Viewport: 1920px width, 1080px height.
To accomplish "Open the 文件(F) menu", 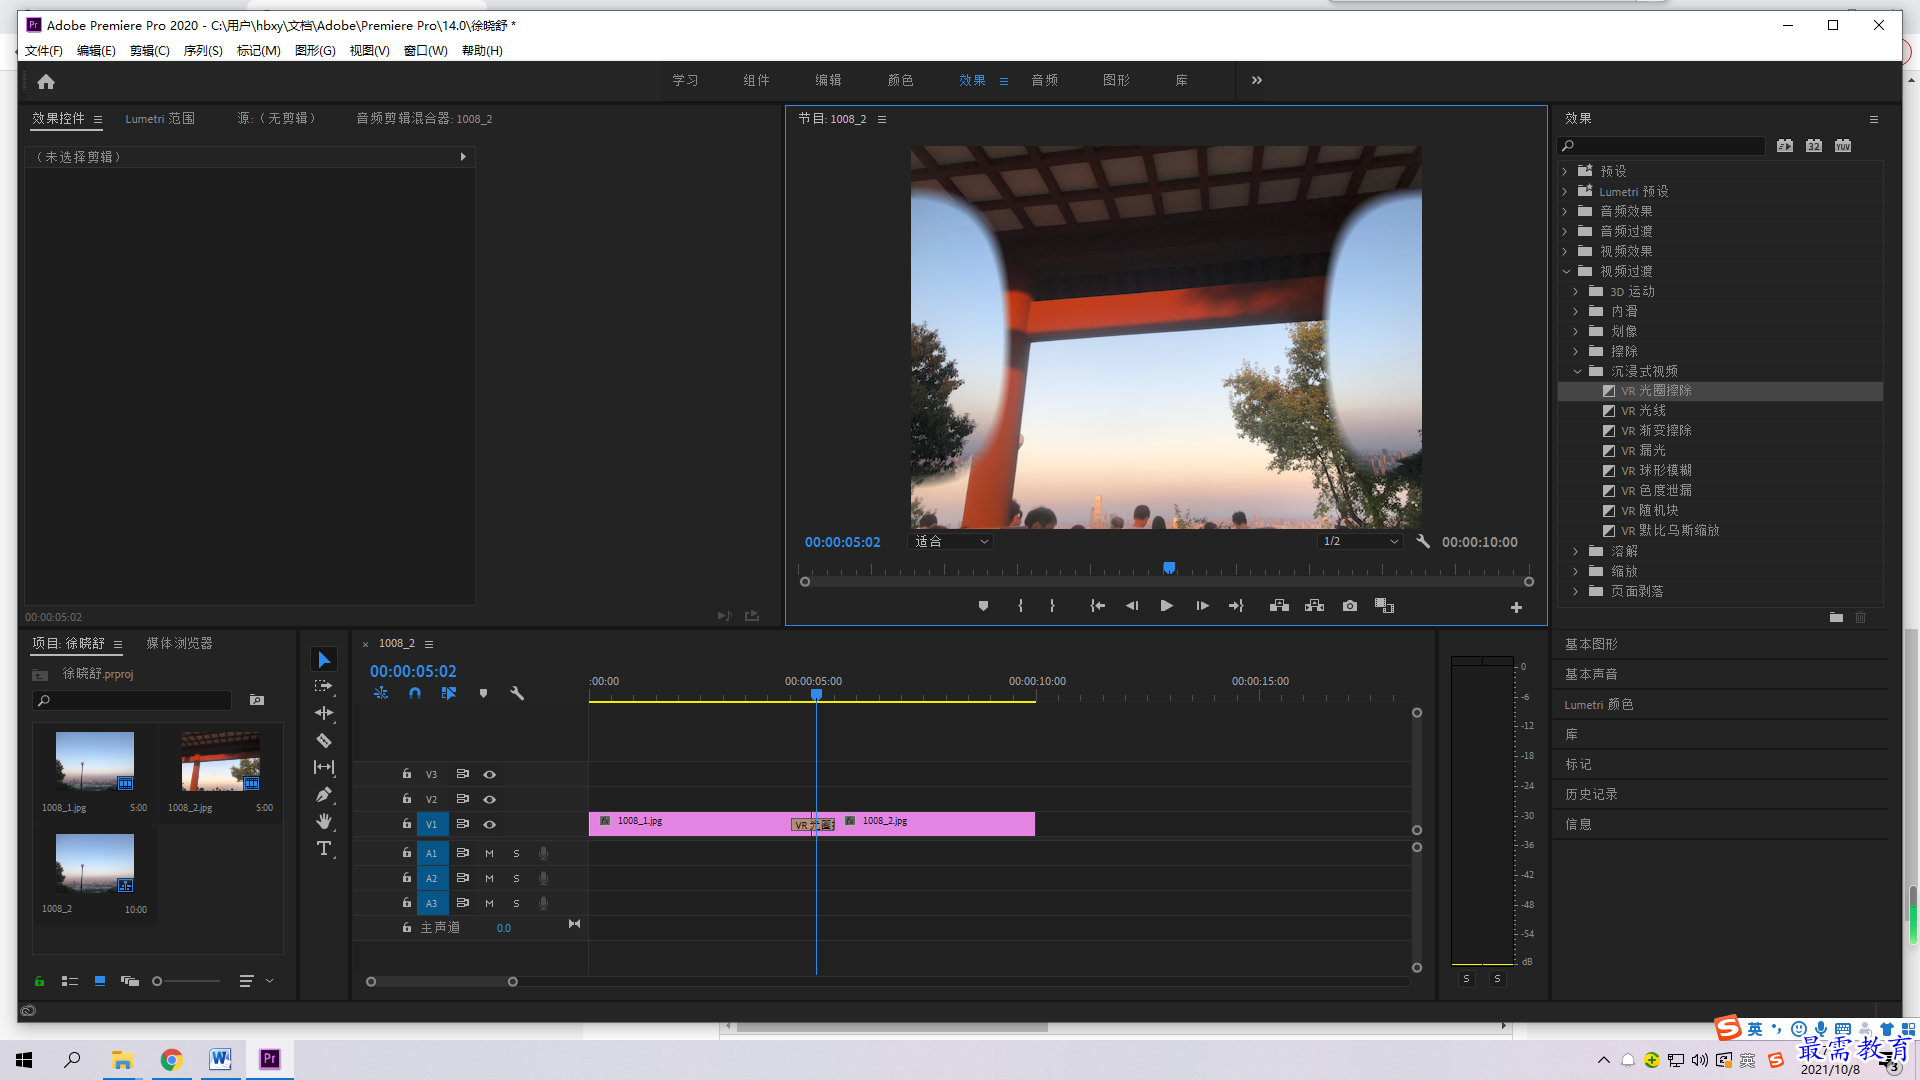I will [x=43, y=50].
